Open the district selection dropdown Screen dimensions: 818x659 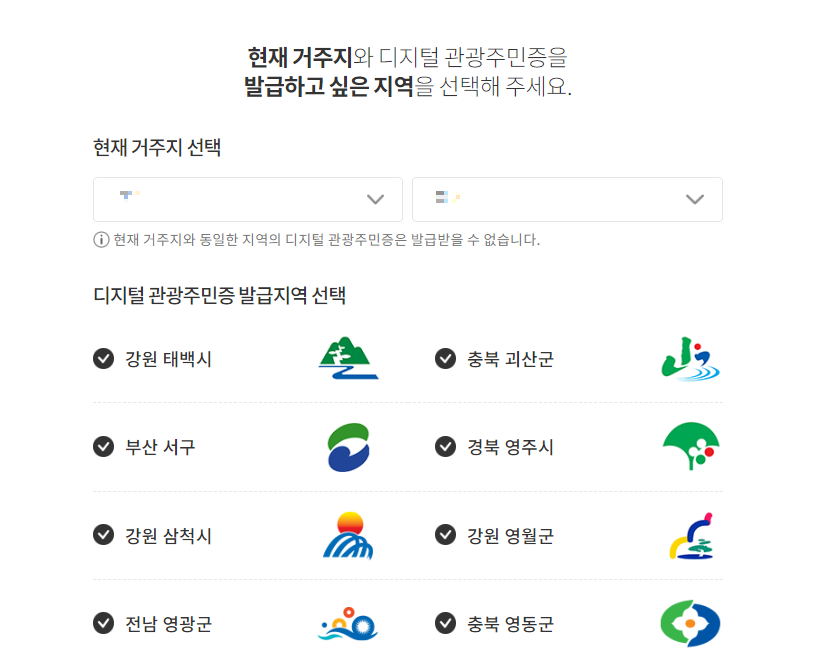pyautogui.click(x=567, y=199)
